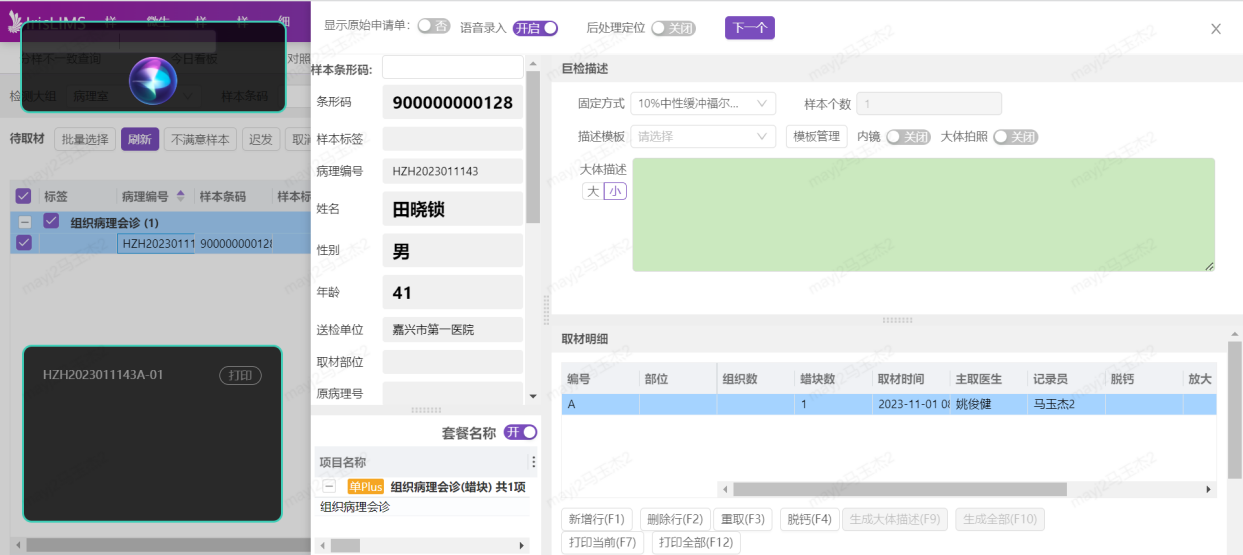Collapse the 组织病理会诊 (1) group row

coord(25,223)
